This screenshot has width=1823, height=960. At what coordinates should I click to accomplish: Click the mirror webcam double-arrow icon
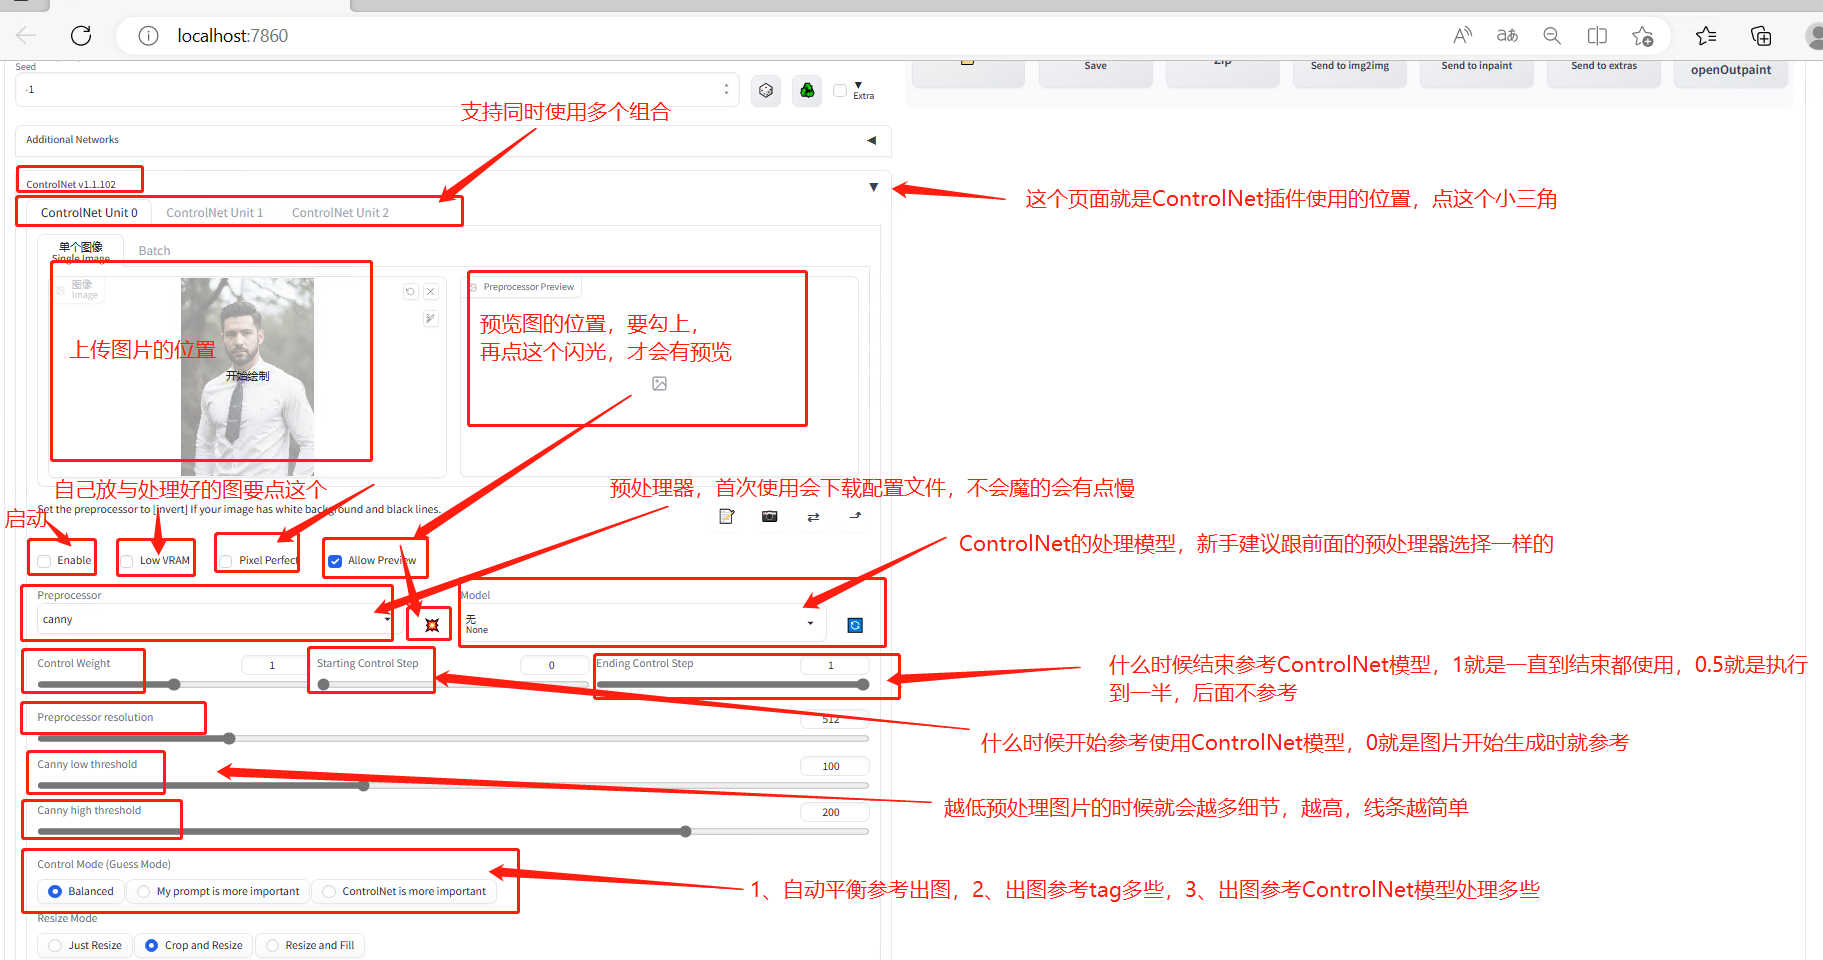(813, 517)
